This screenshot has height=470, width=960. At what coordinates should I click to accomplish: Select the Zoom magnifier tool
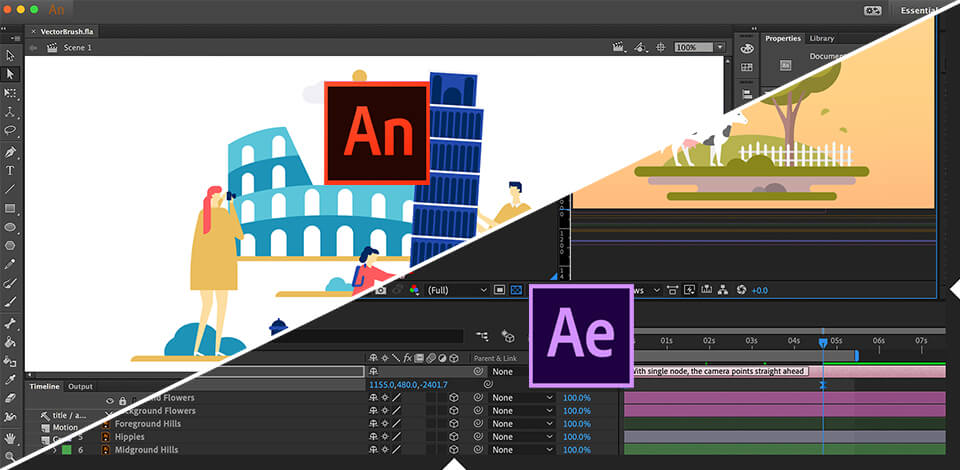coord(10,457)
